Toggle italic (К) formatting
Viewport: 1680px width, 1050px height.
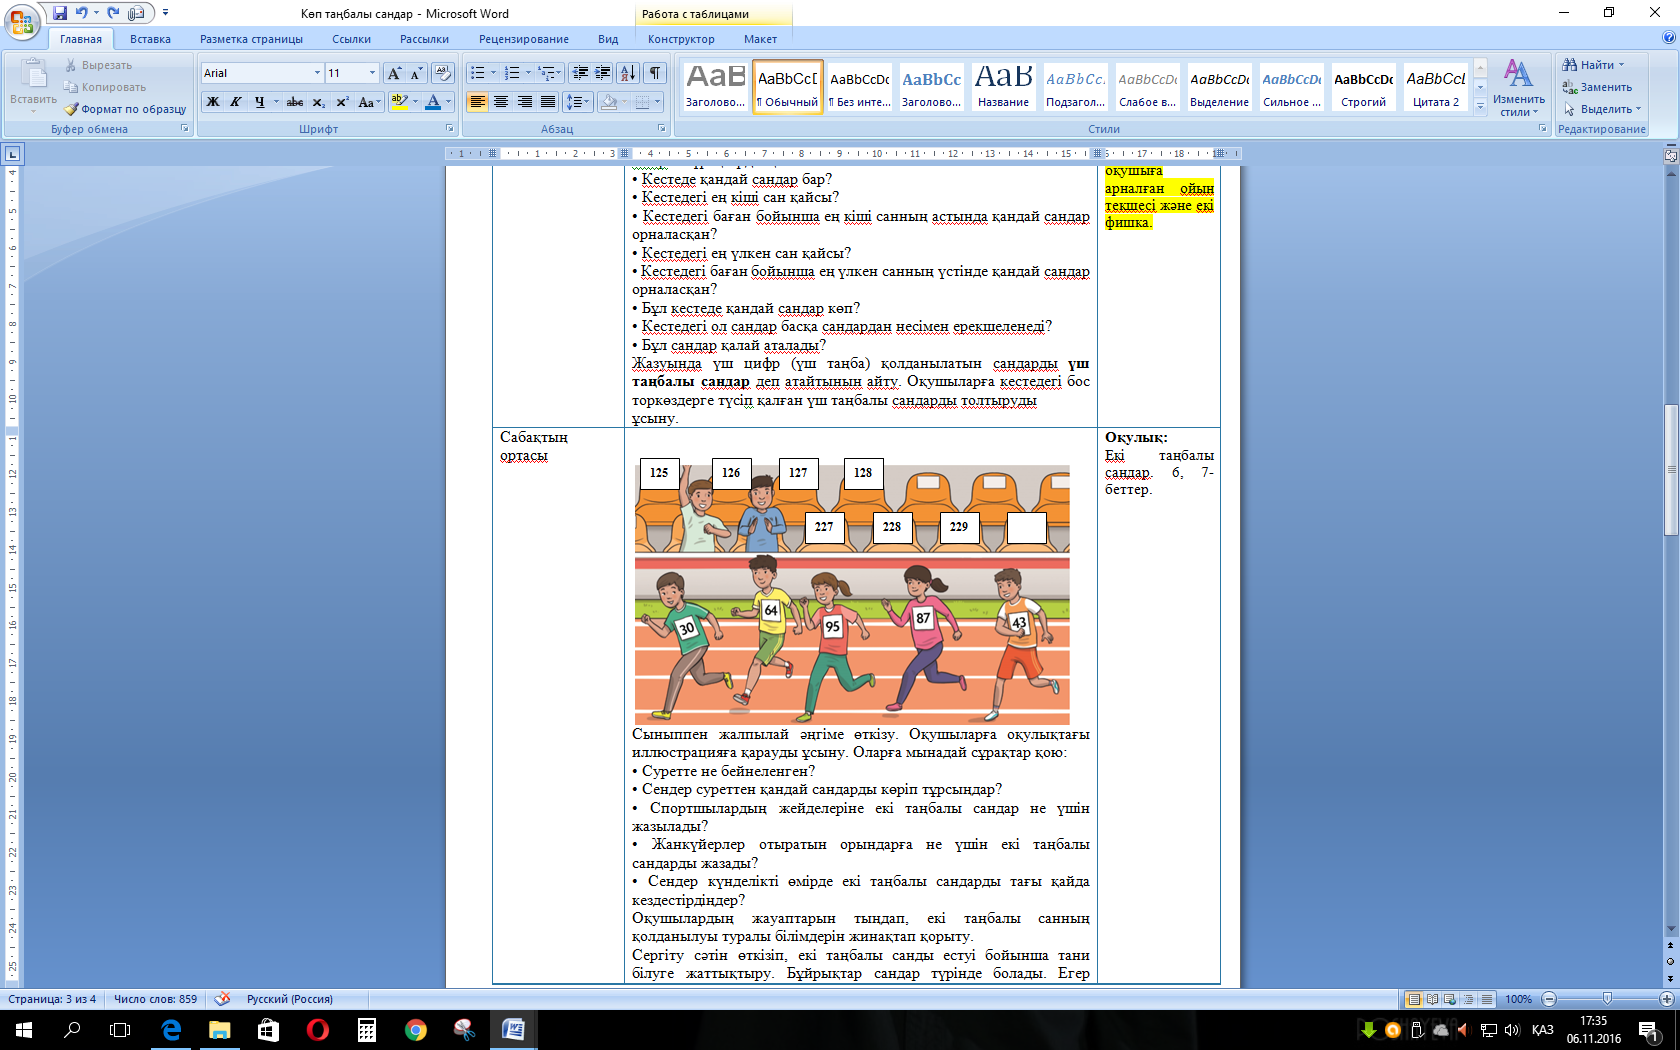click(236, 102)
